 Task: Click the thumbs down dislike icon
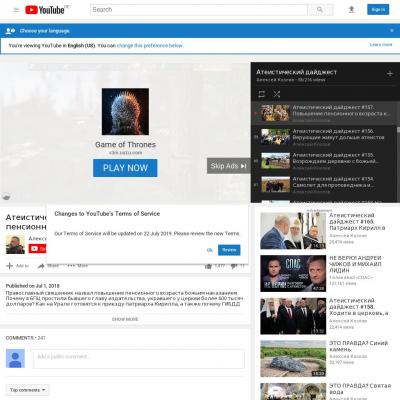(234, 266)
